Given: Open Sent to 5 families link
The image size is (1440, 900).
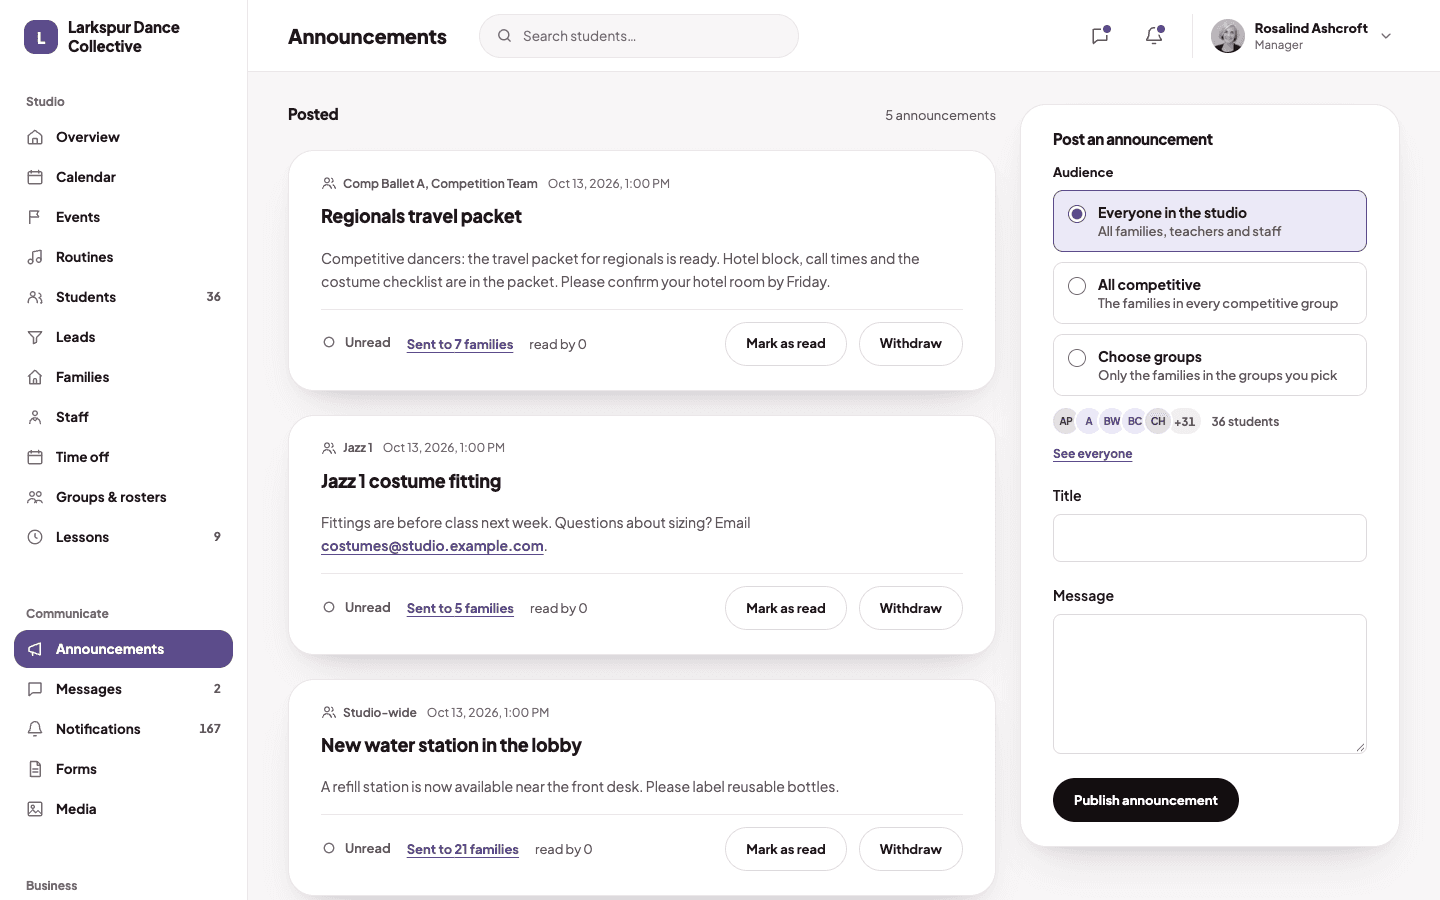Looking at the screenshot, I should click(x=460, y=608).
